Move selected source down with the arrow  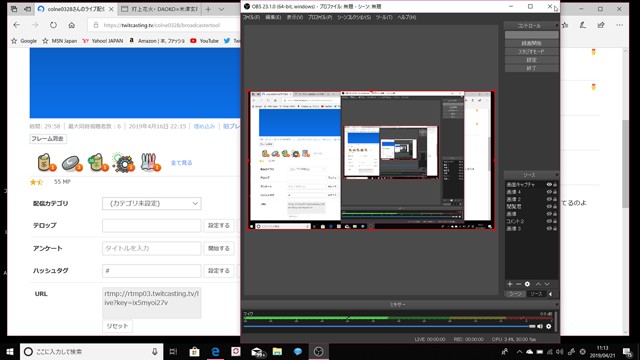[547, 284]
